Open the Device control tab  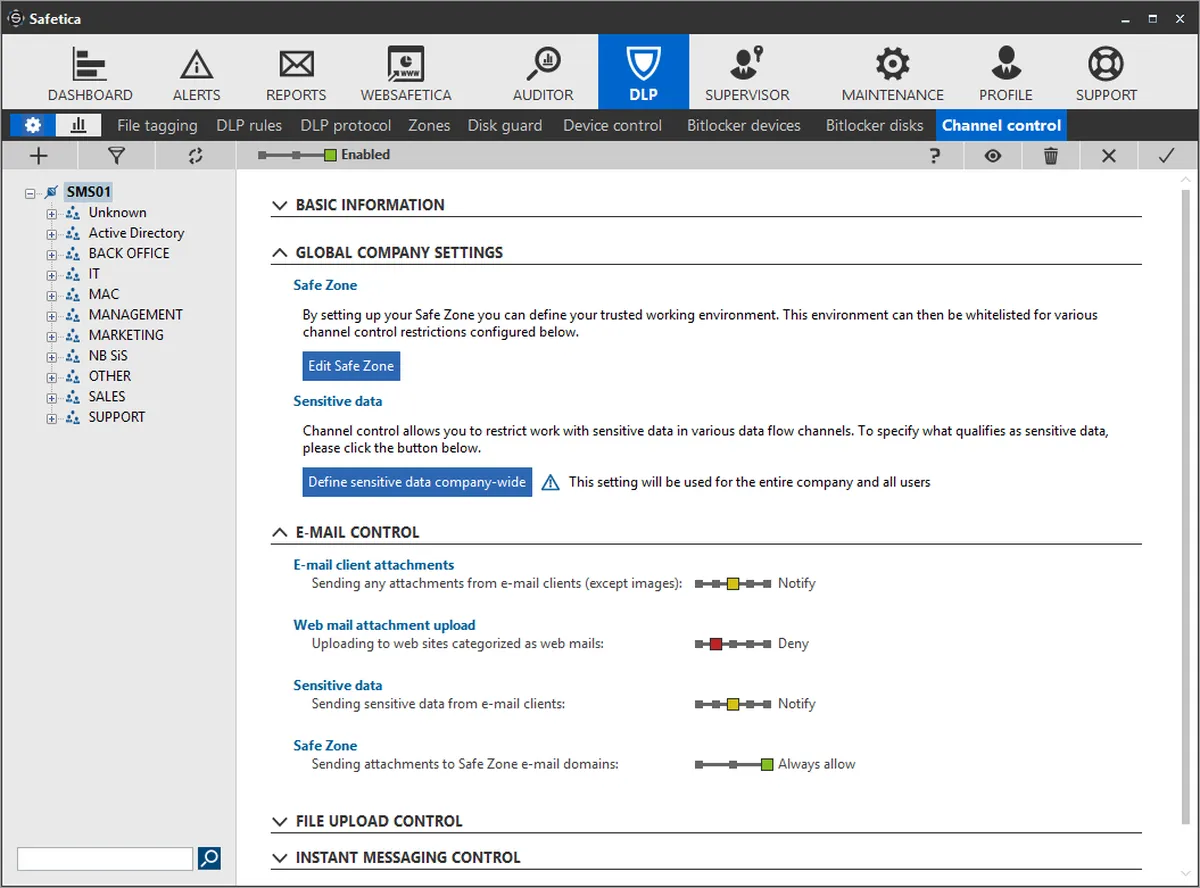tap(612, 125)
